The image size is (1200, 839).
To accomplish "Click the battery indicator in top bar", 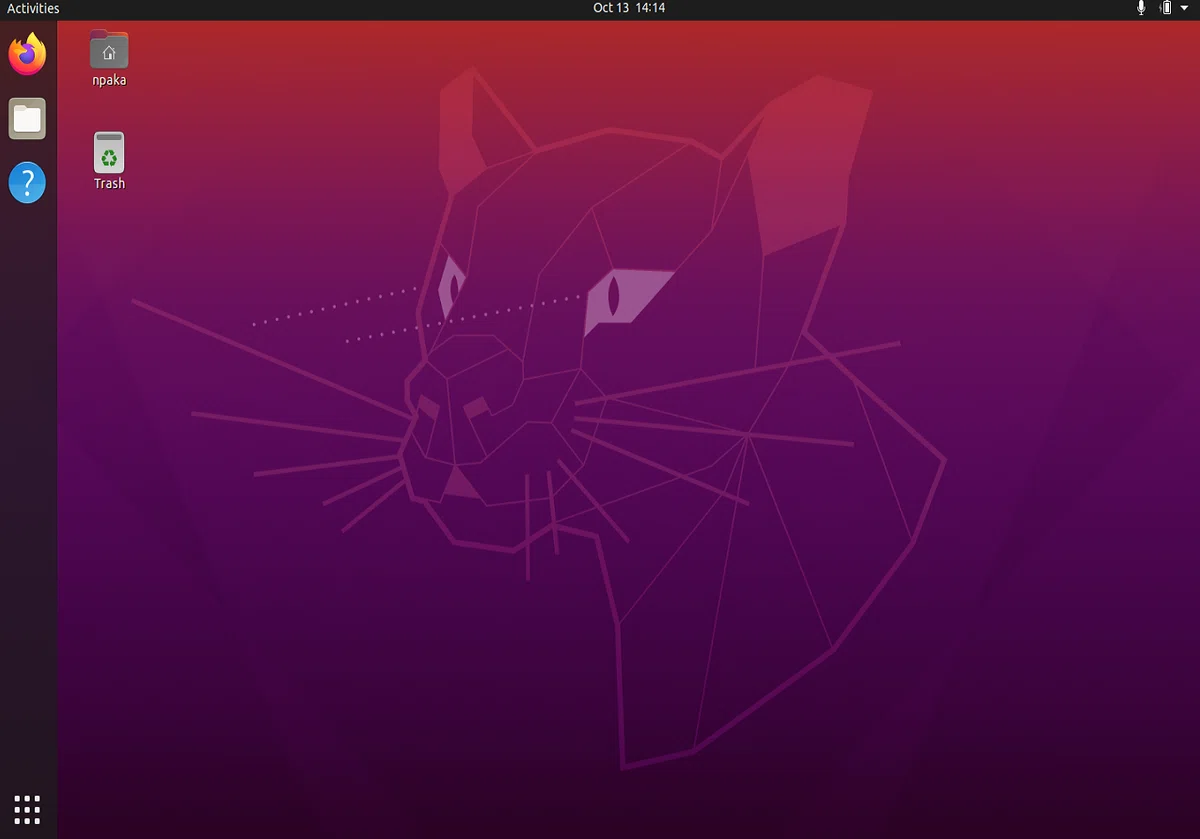I will [x=1165, y=8].
